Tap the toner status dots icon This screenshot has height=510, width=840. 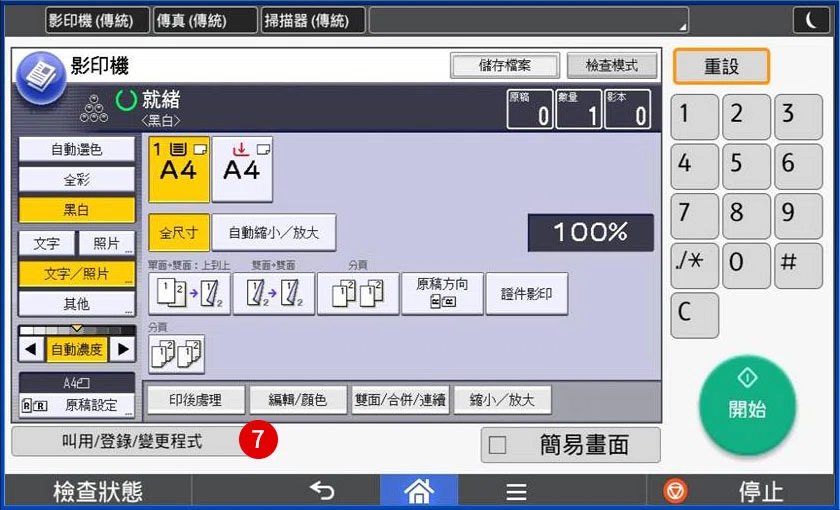pos(94,109)
